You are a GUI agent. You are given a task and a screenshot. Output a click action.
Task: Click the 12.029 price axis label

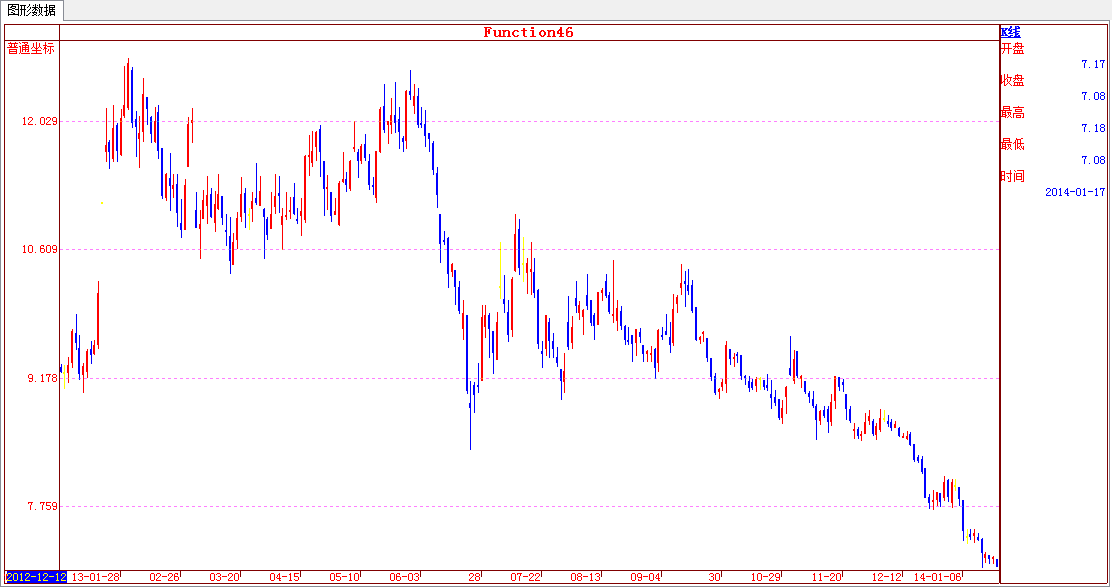click(x=40, y=121)
